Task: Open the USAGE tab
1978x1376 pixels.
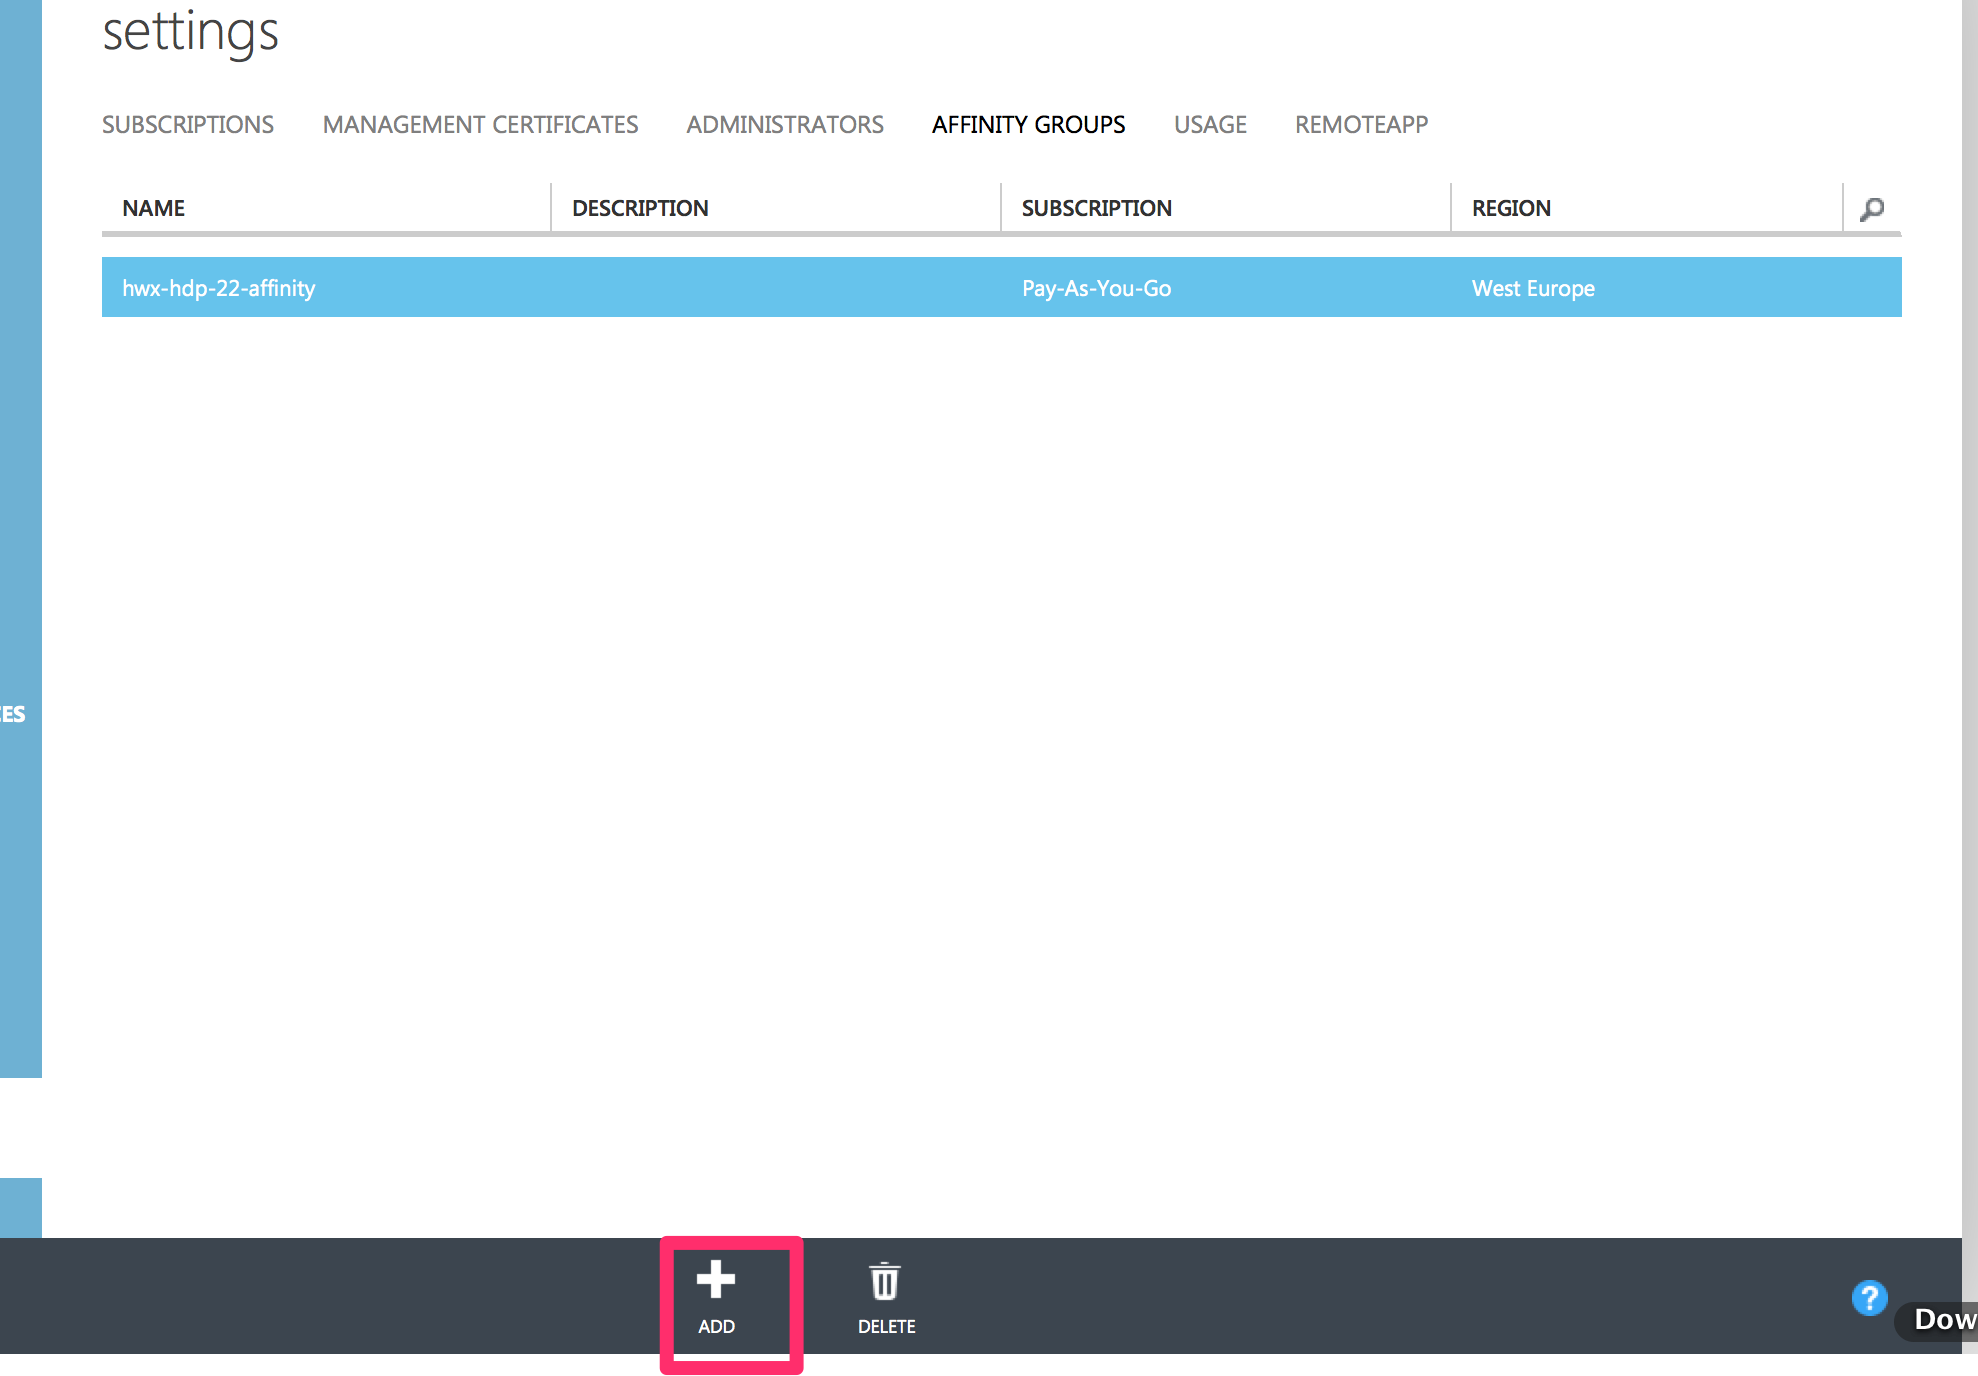Action: (x=1210, y=125)
